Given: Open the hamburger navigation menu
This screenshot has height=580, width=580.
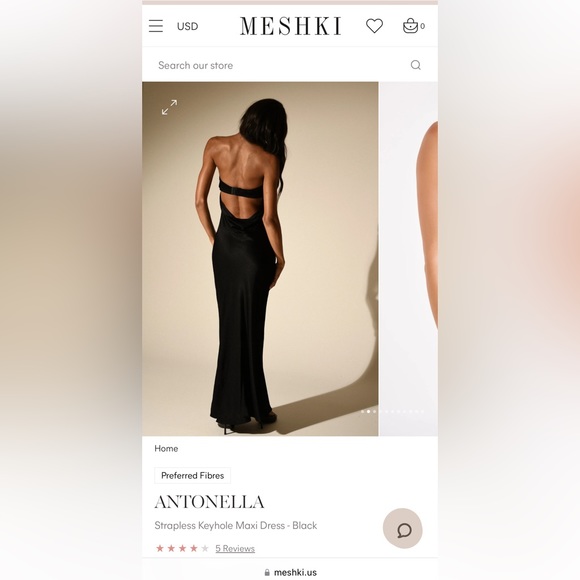Looking at the screenshot, I should point(156,26).
